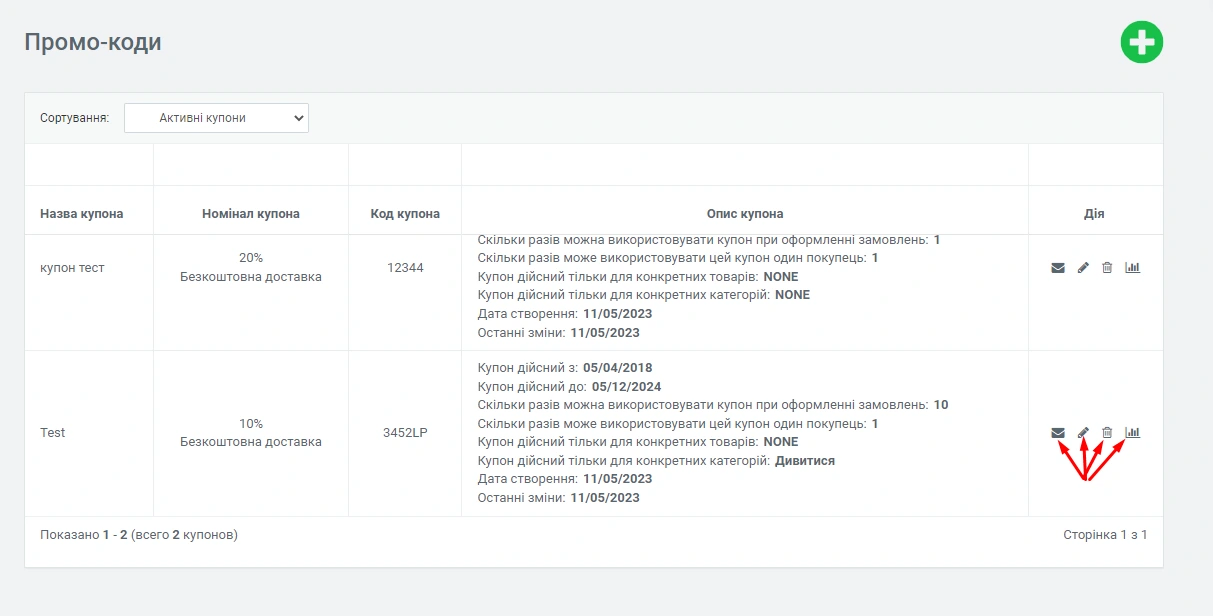Click the "Дія" column header
Viewport: 1213px width, 616px height.
click(x=1094, y=214)
